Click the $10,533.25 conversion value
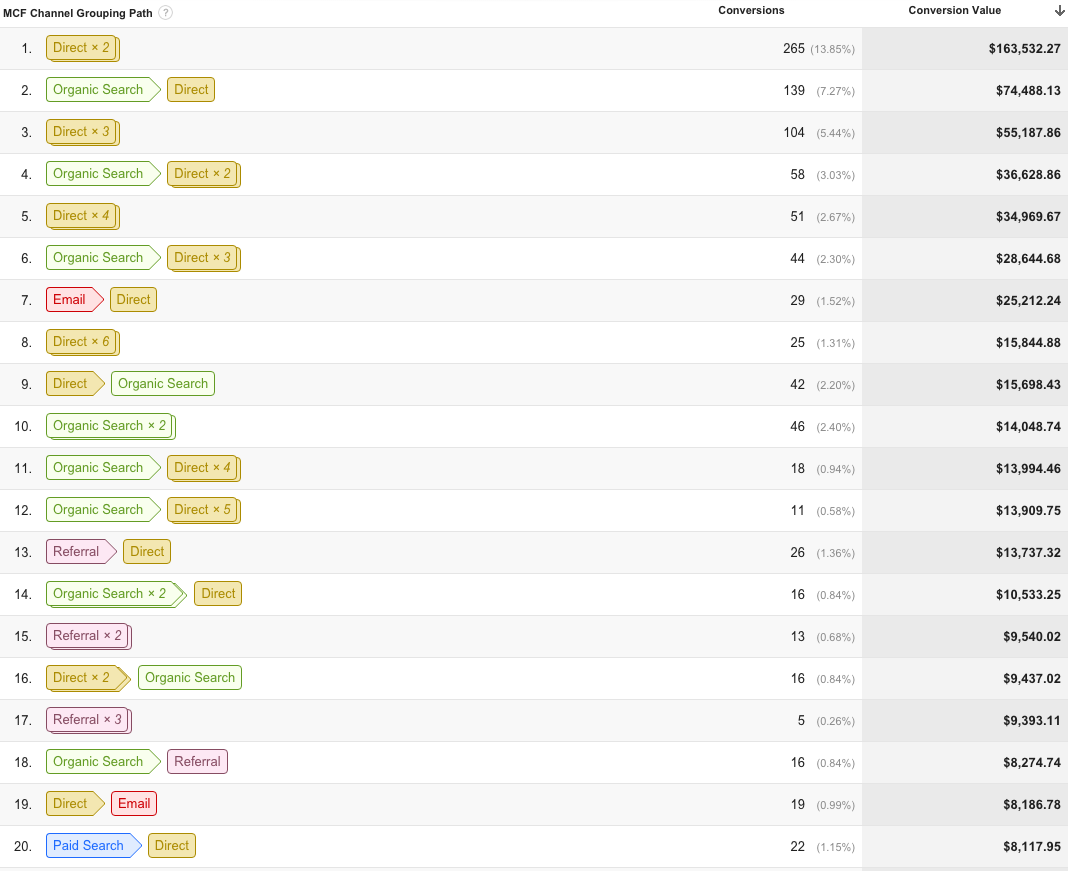The width and height of the screenshot is (1068, 871). (x=1028, y=595)
